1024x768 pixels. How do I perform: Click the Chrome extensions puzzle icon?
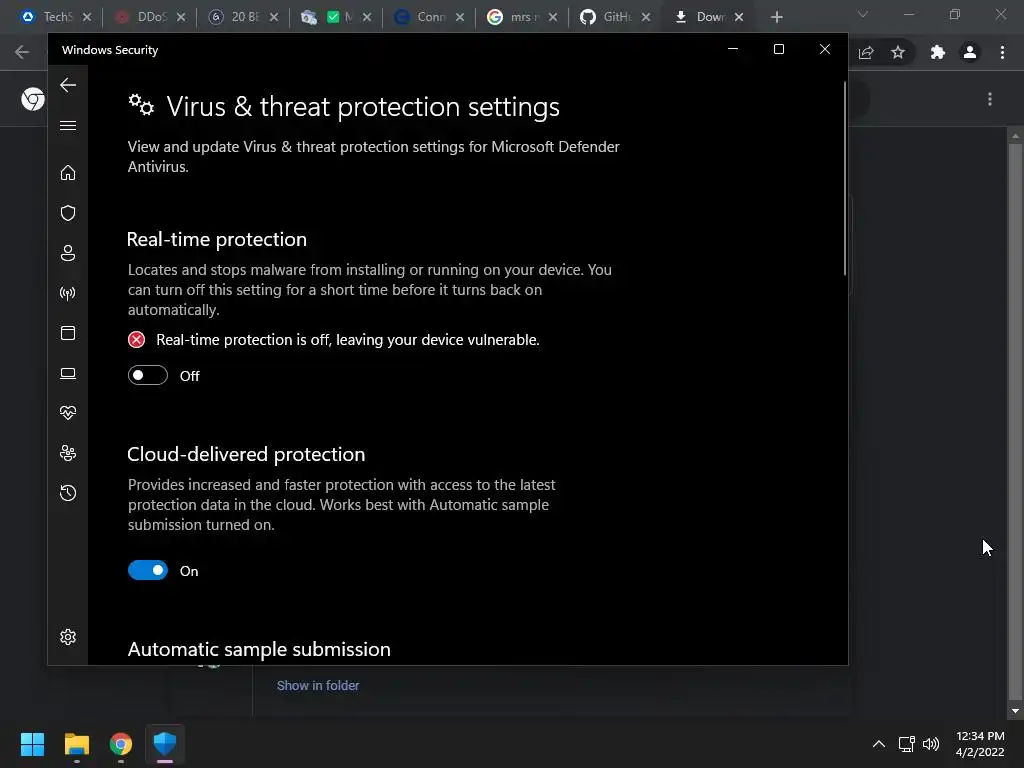coord(938,52)
